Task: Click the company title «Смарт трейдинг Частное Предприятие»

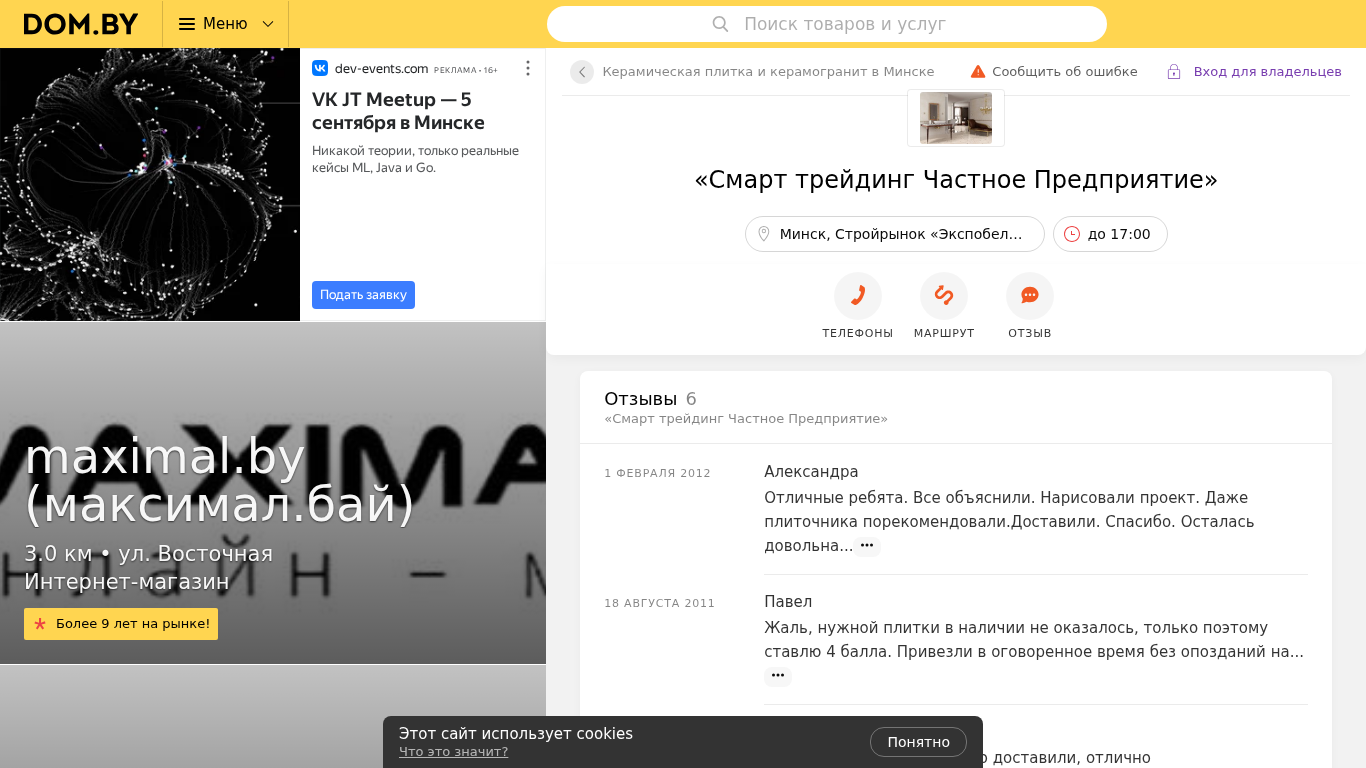Action: (x=956, y=180)
